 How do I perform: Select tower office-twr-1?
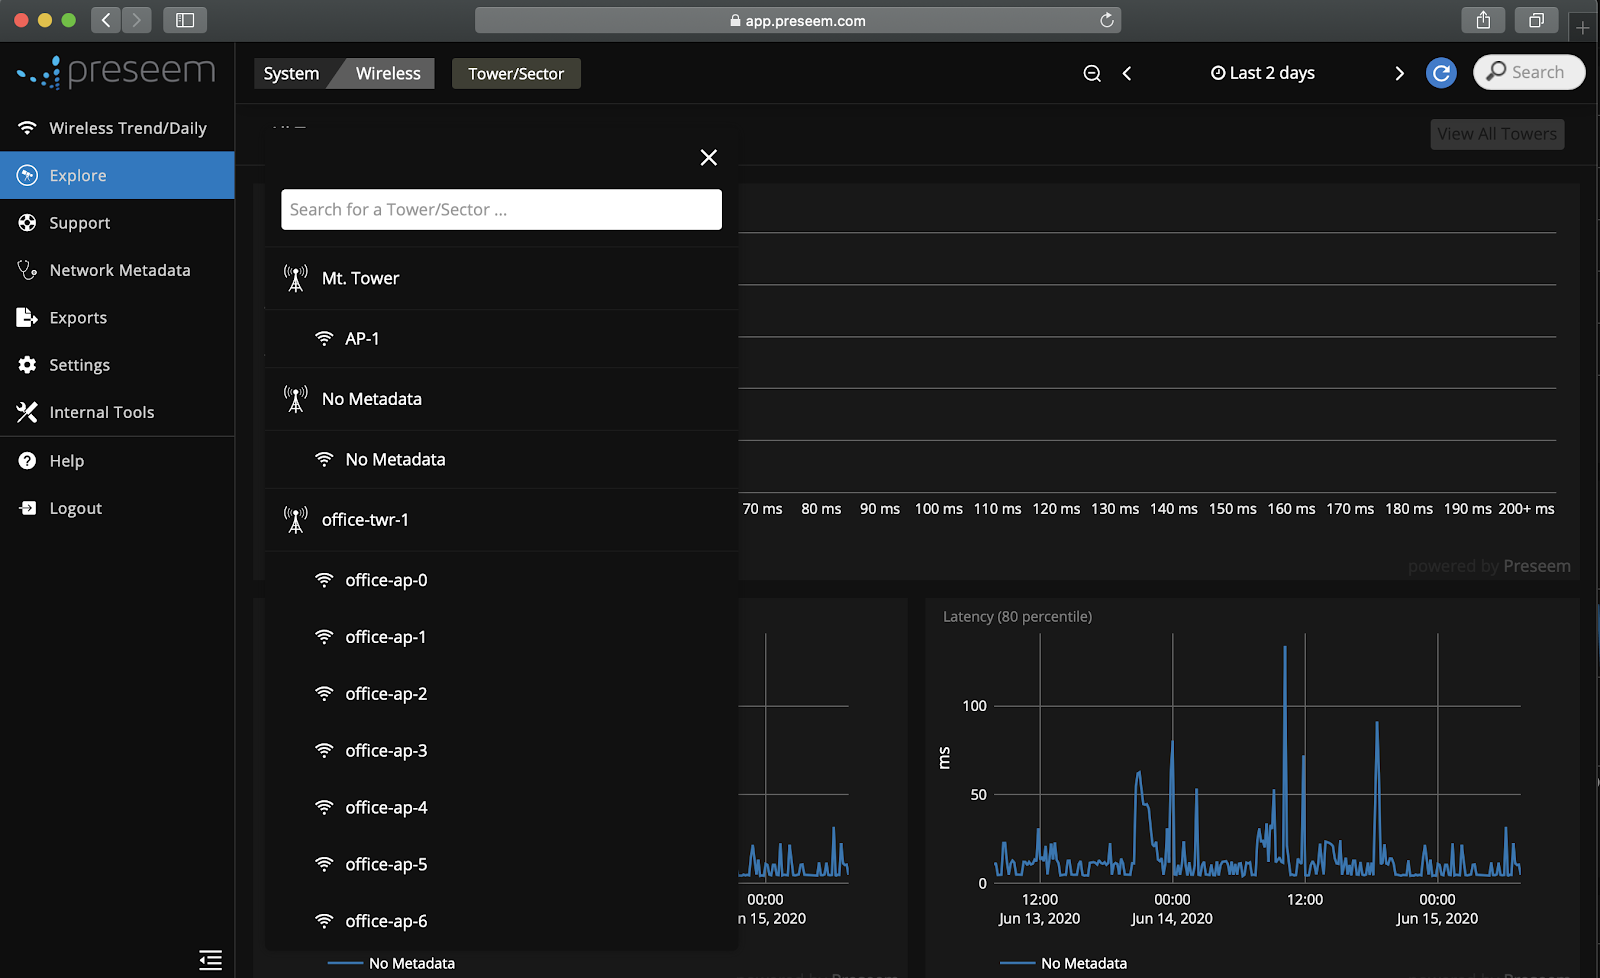[x=502, y=520]
